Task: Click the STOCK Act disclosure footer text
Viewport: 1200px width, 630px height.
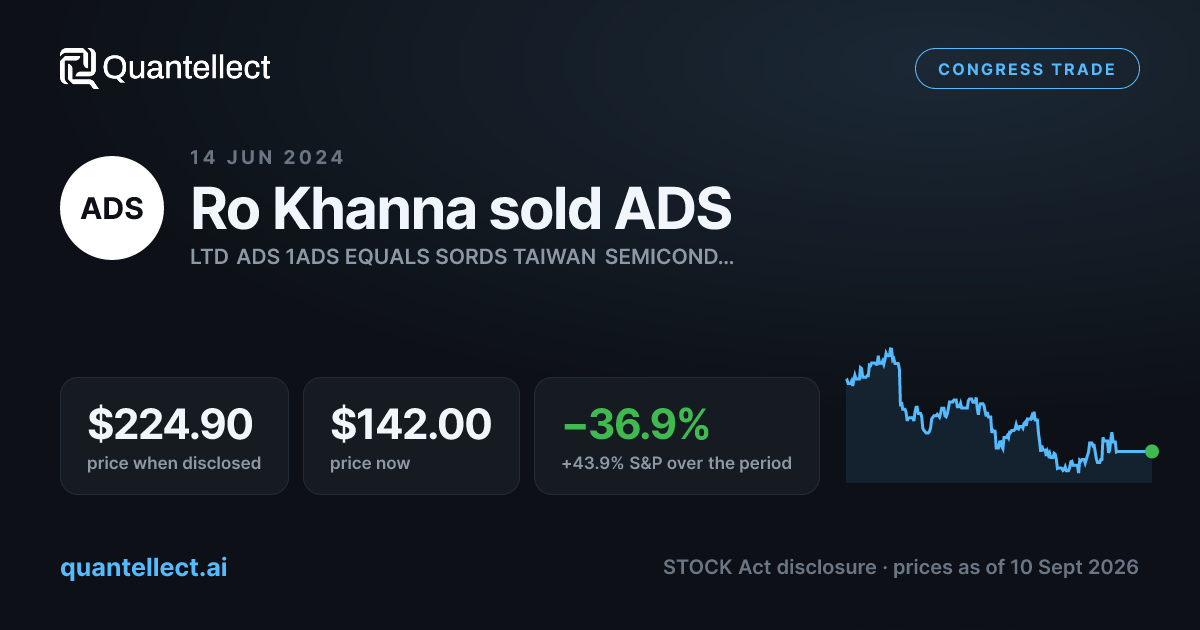Action: tap(769, 567)
